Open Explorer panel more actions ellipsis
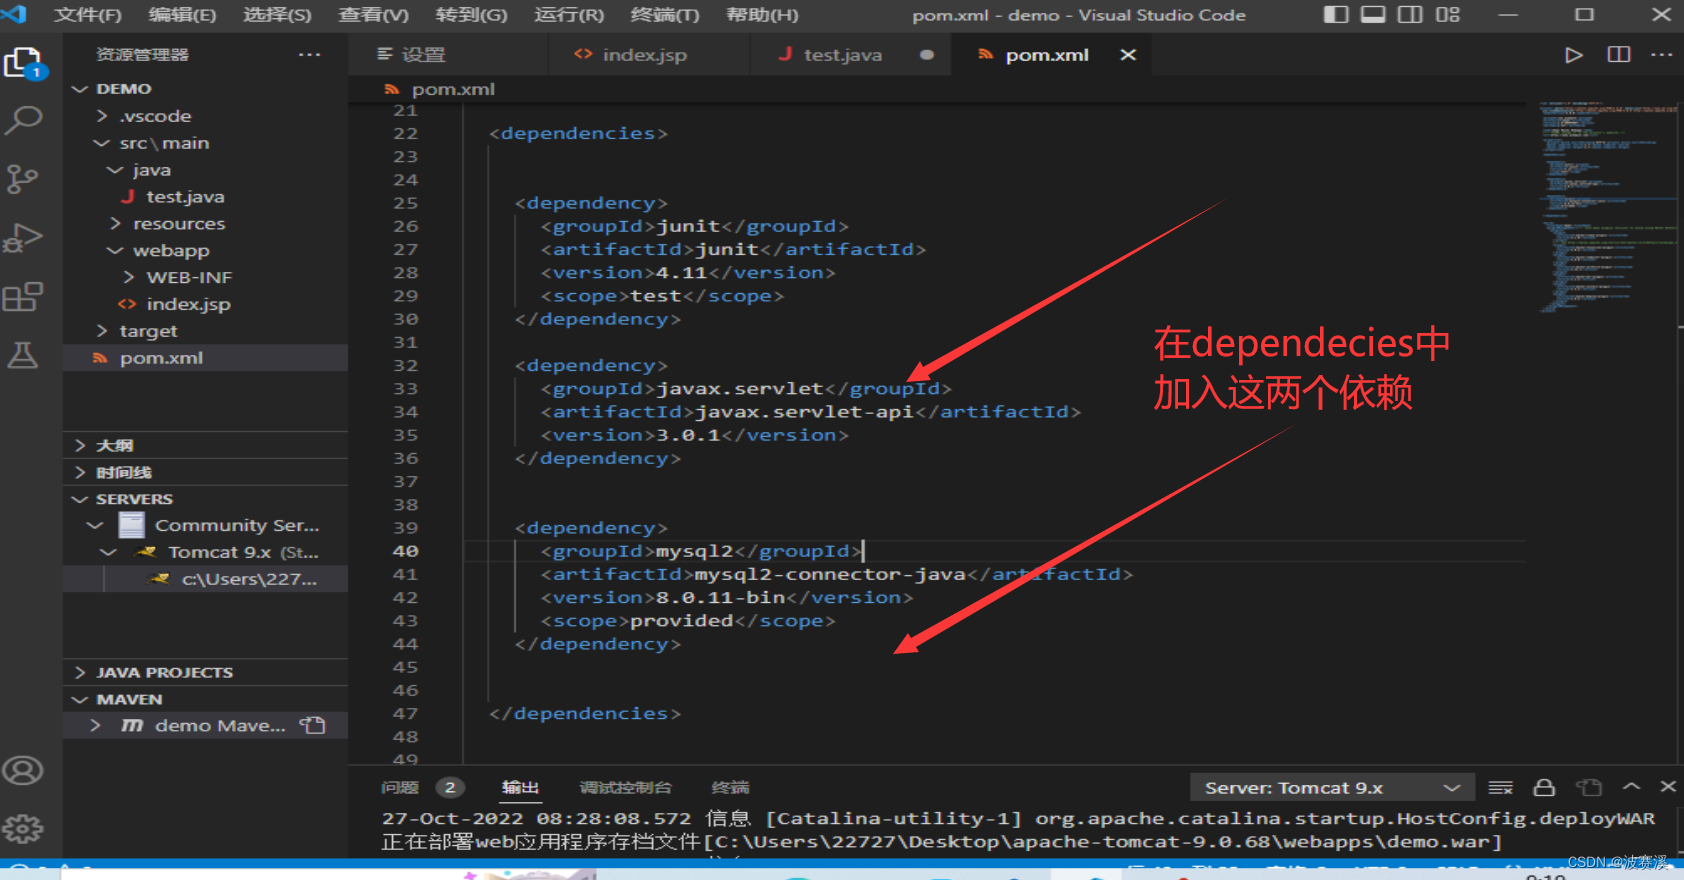This screenshot has height=880, width=1684. tap(310, 55)
